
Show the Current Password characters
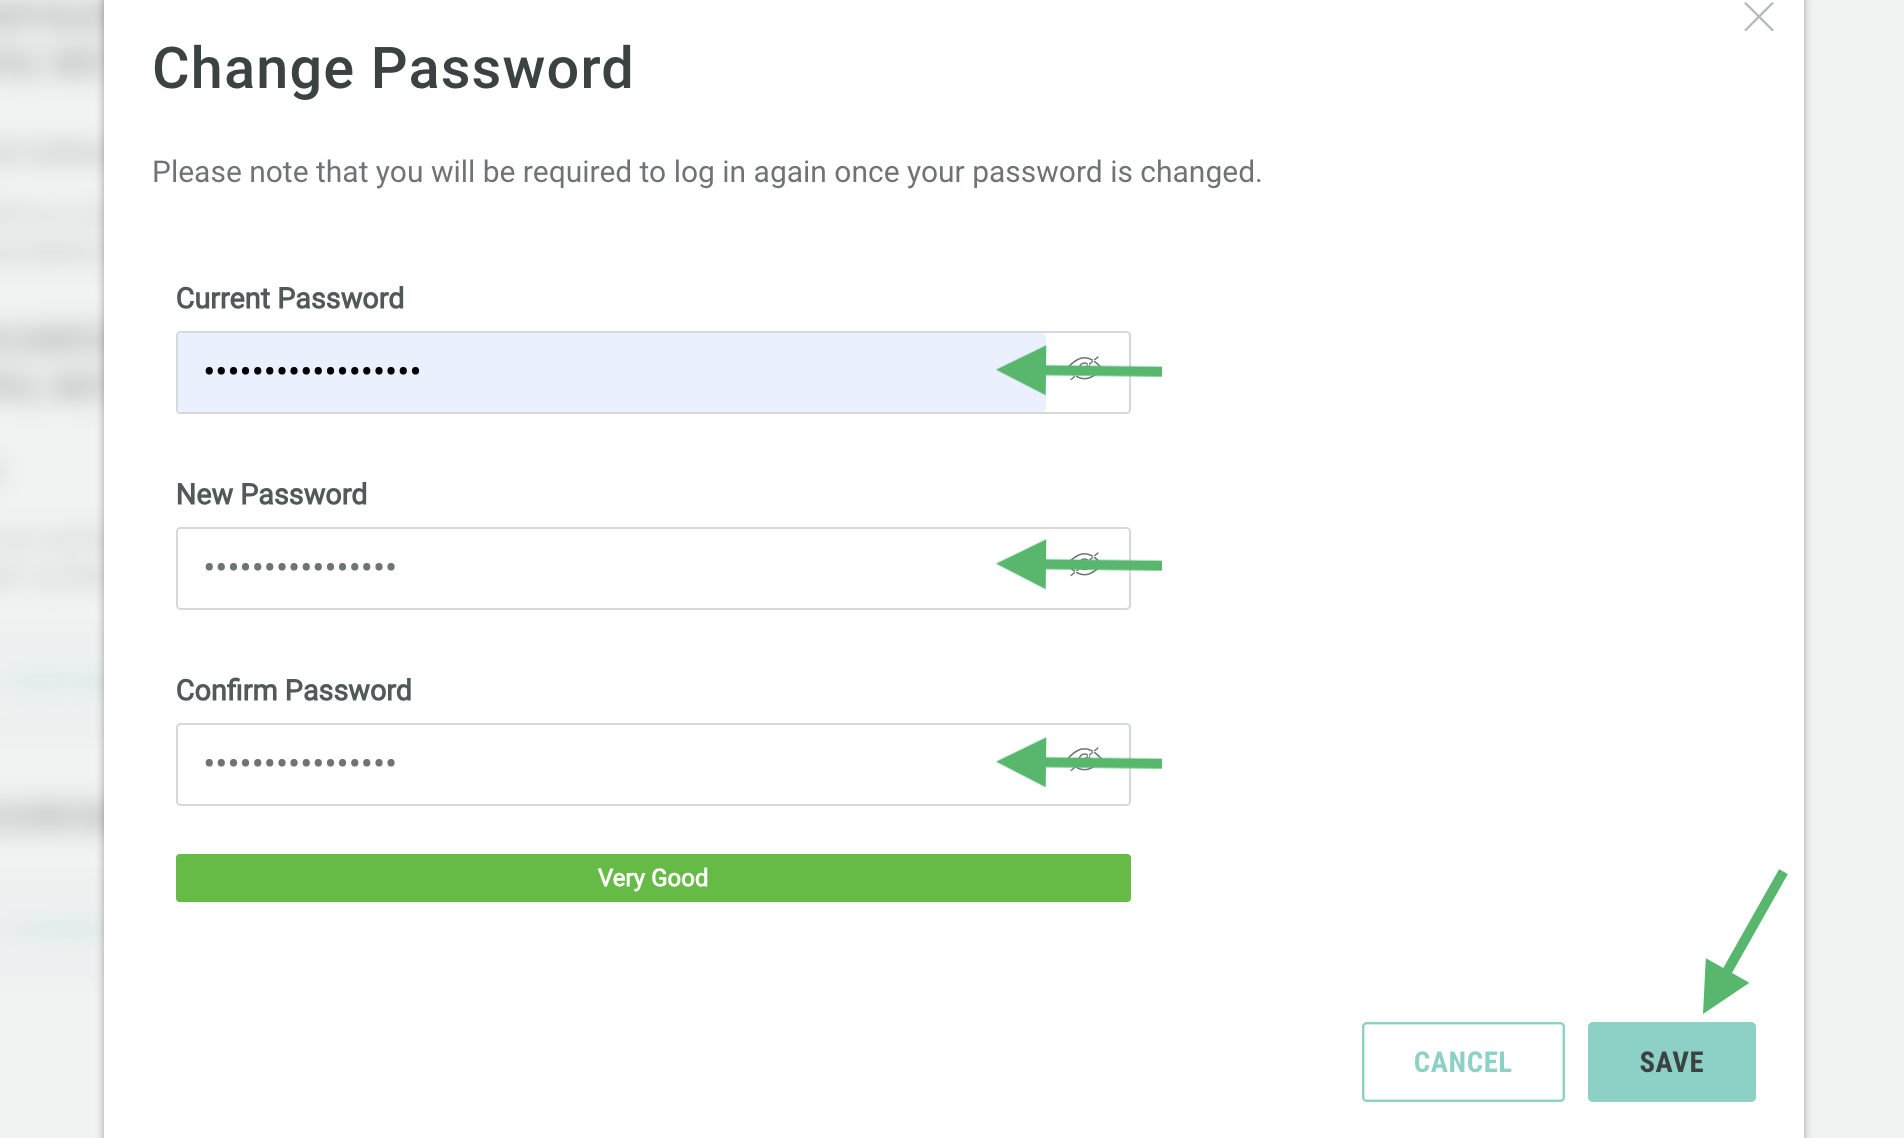1086,368
